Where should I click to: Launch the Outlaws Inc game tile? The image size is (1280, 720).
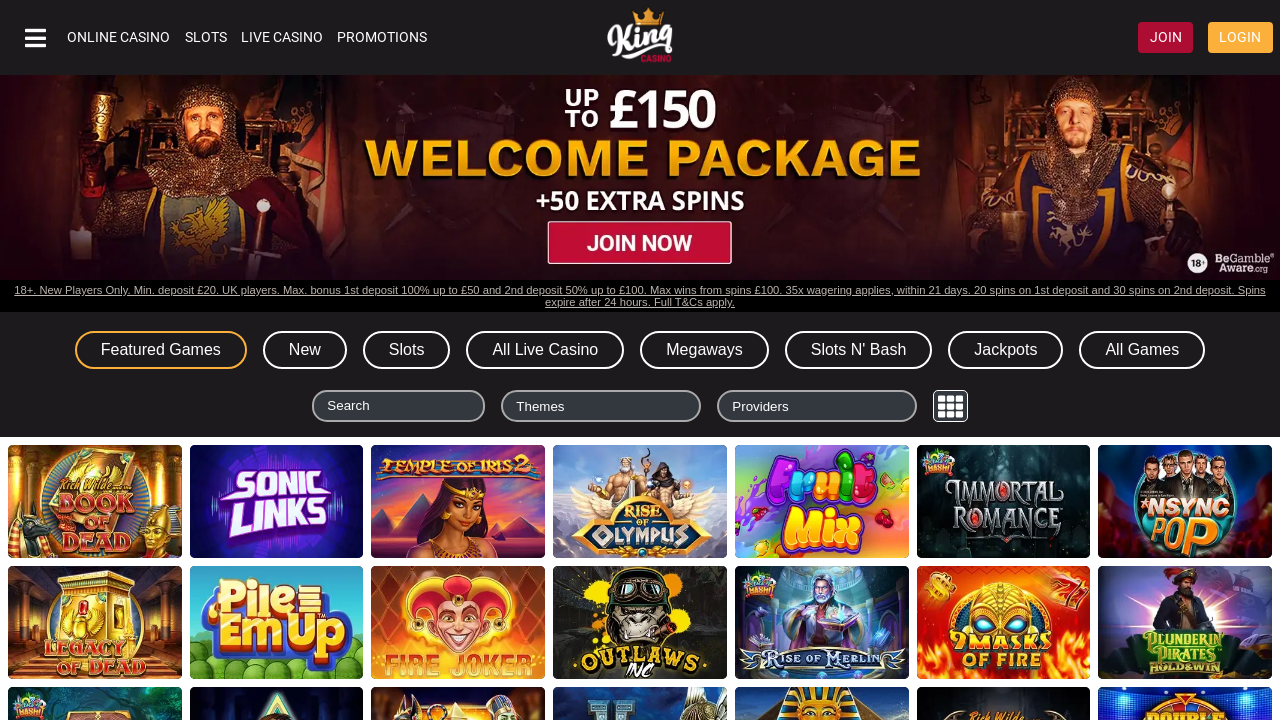point(640,622)
